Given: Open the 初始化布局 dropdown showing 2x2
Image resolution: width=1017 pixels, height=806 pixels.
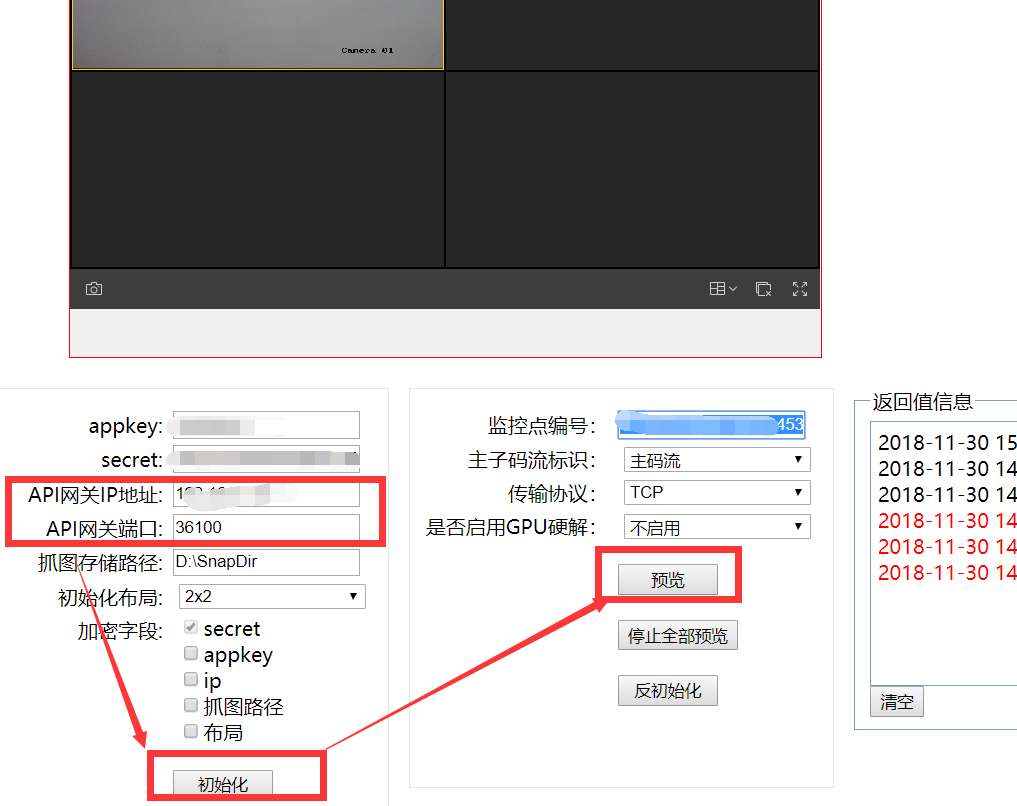Looking at the screenshot, I should pos(272,597).
